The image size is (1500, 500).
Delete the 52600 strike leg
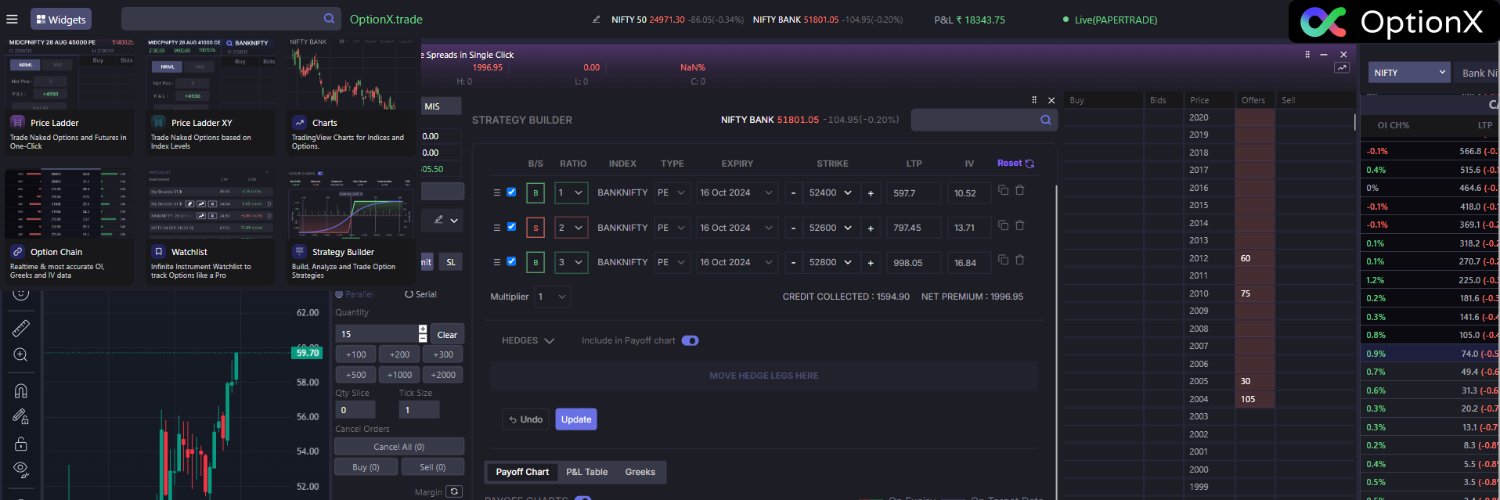coord(1020,227)
